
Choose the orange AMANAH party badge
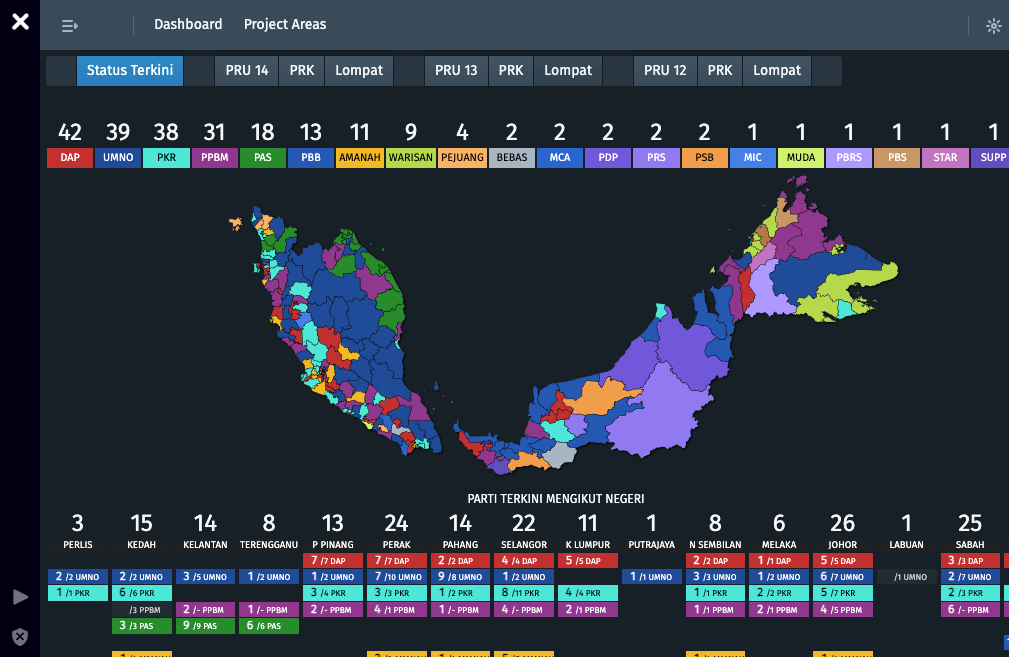tap(359, 157)
